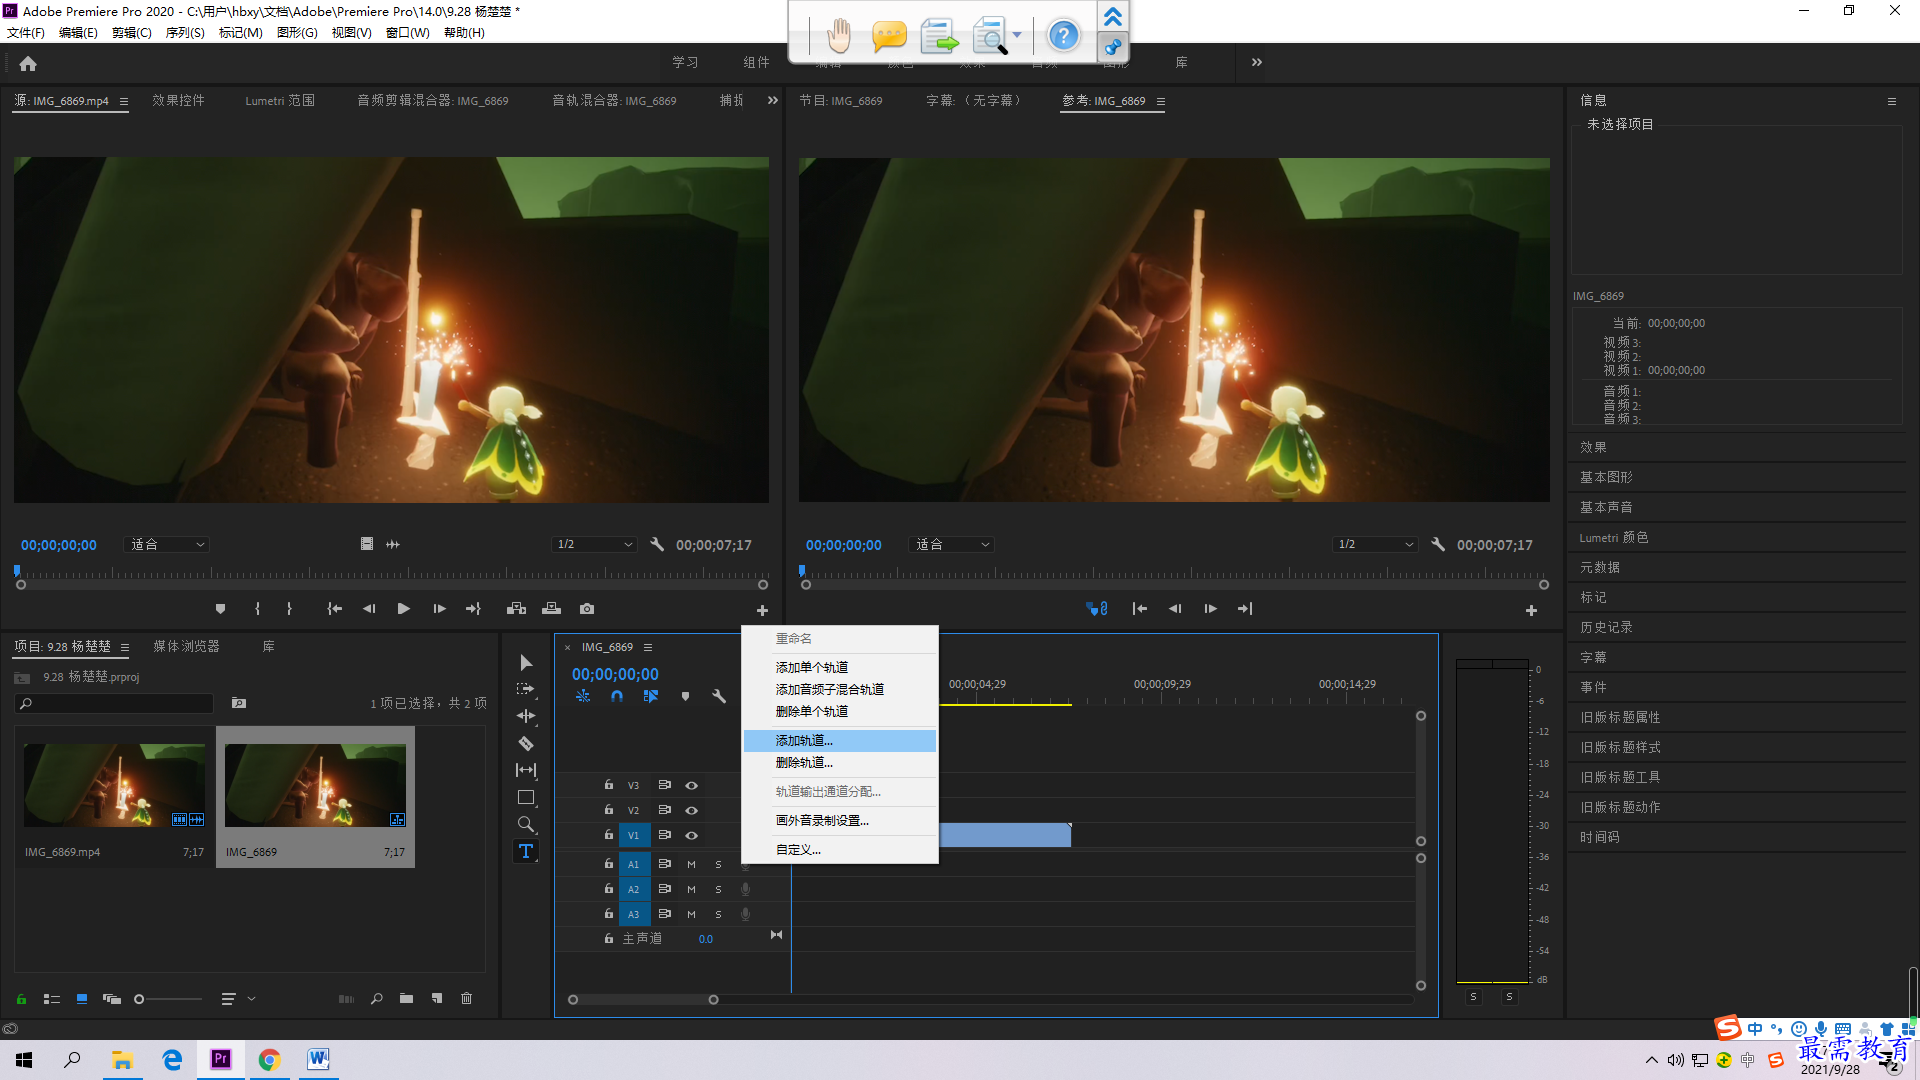Switch to 效果控件 tab
Screen dimensions: 1920x1080
coord(178,101)
